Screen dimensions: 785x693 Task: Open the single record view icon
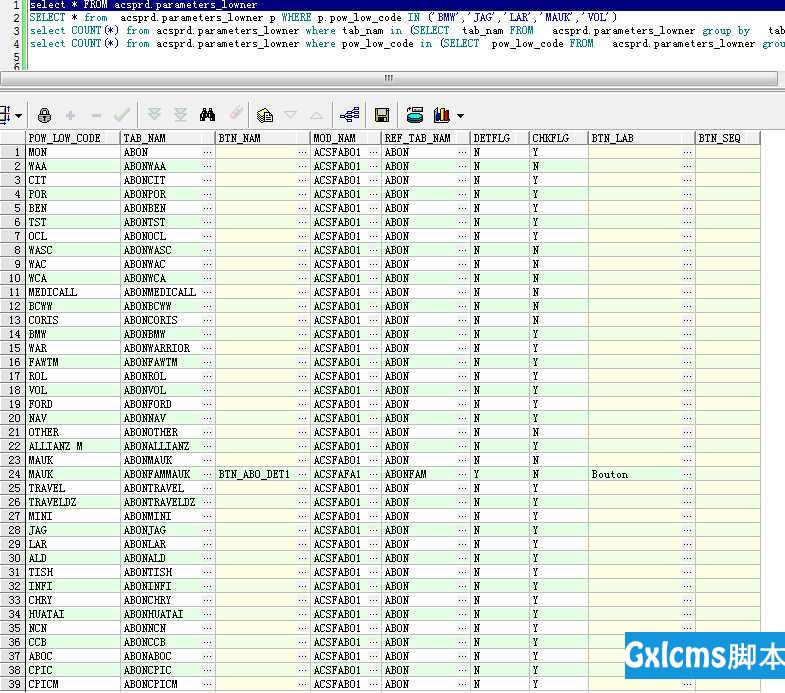[264, 115]
